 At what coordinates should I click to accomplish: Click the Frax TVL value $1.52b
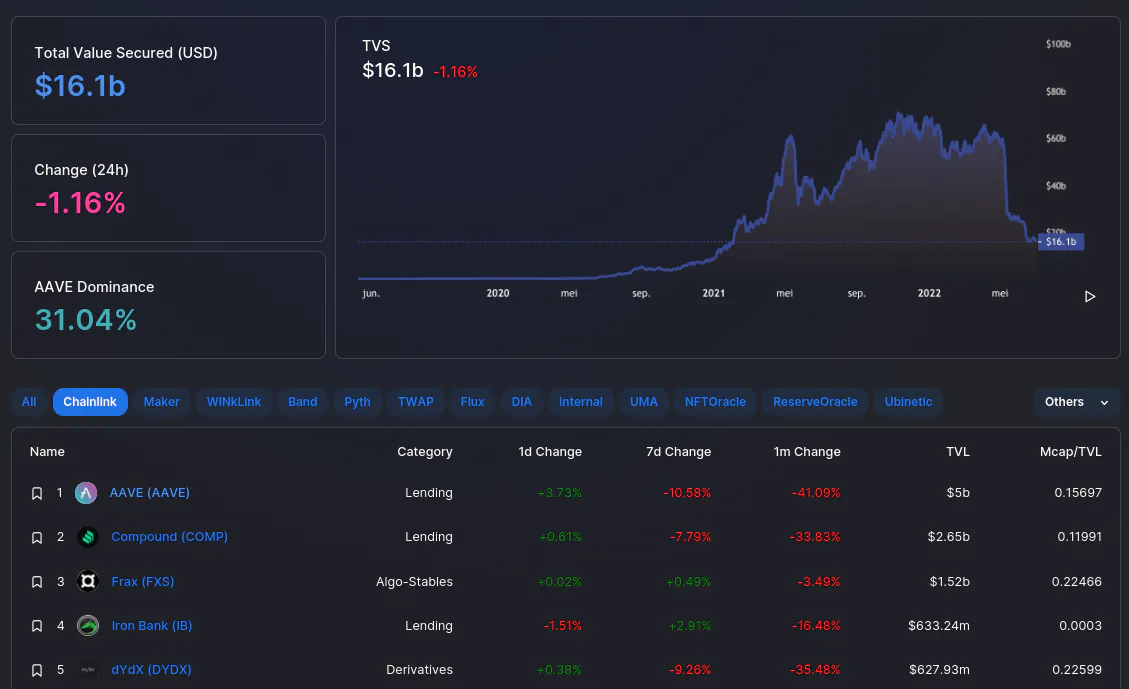click(x=950, y=582)
